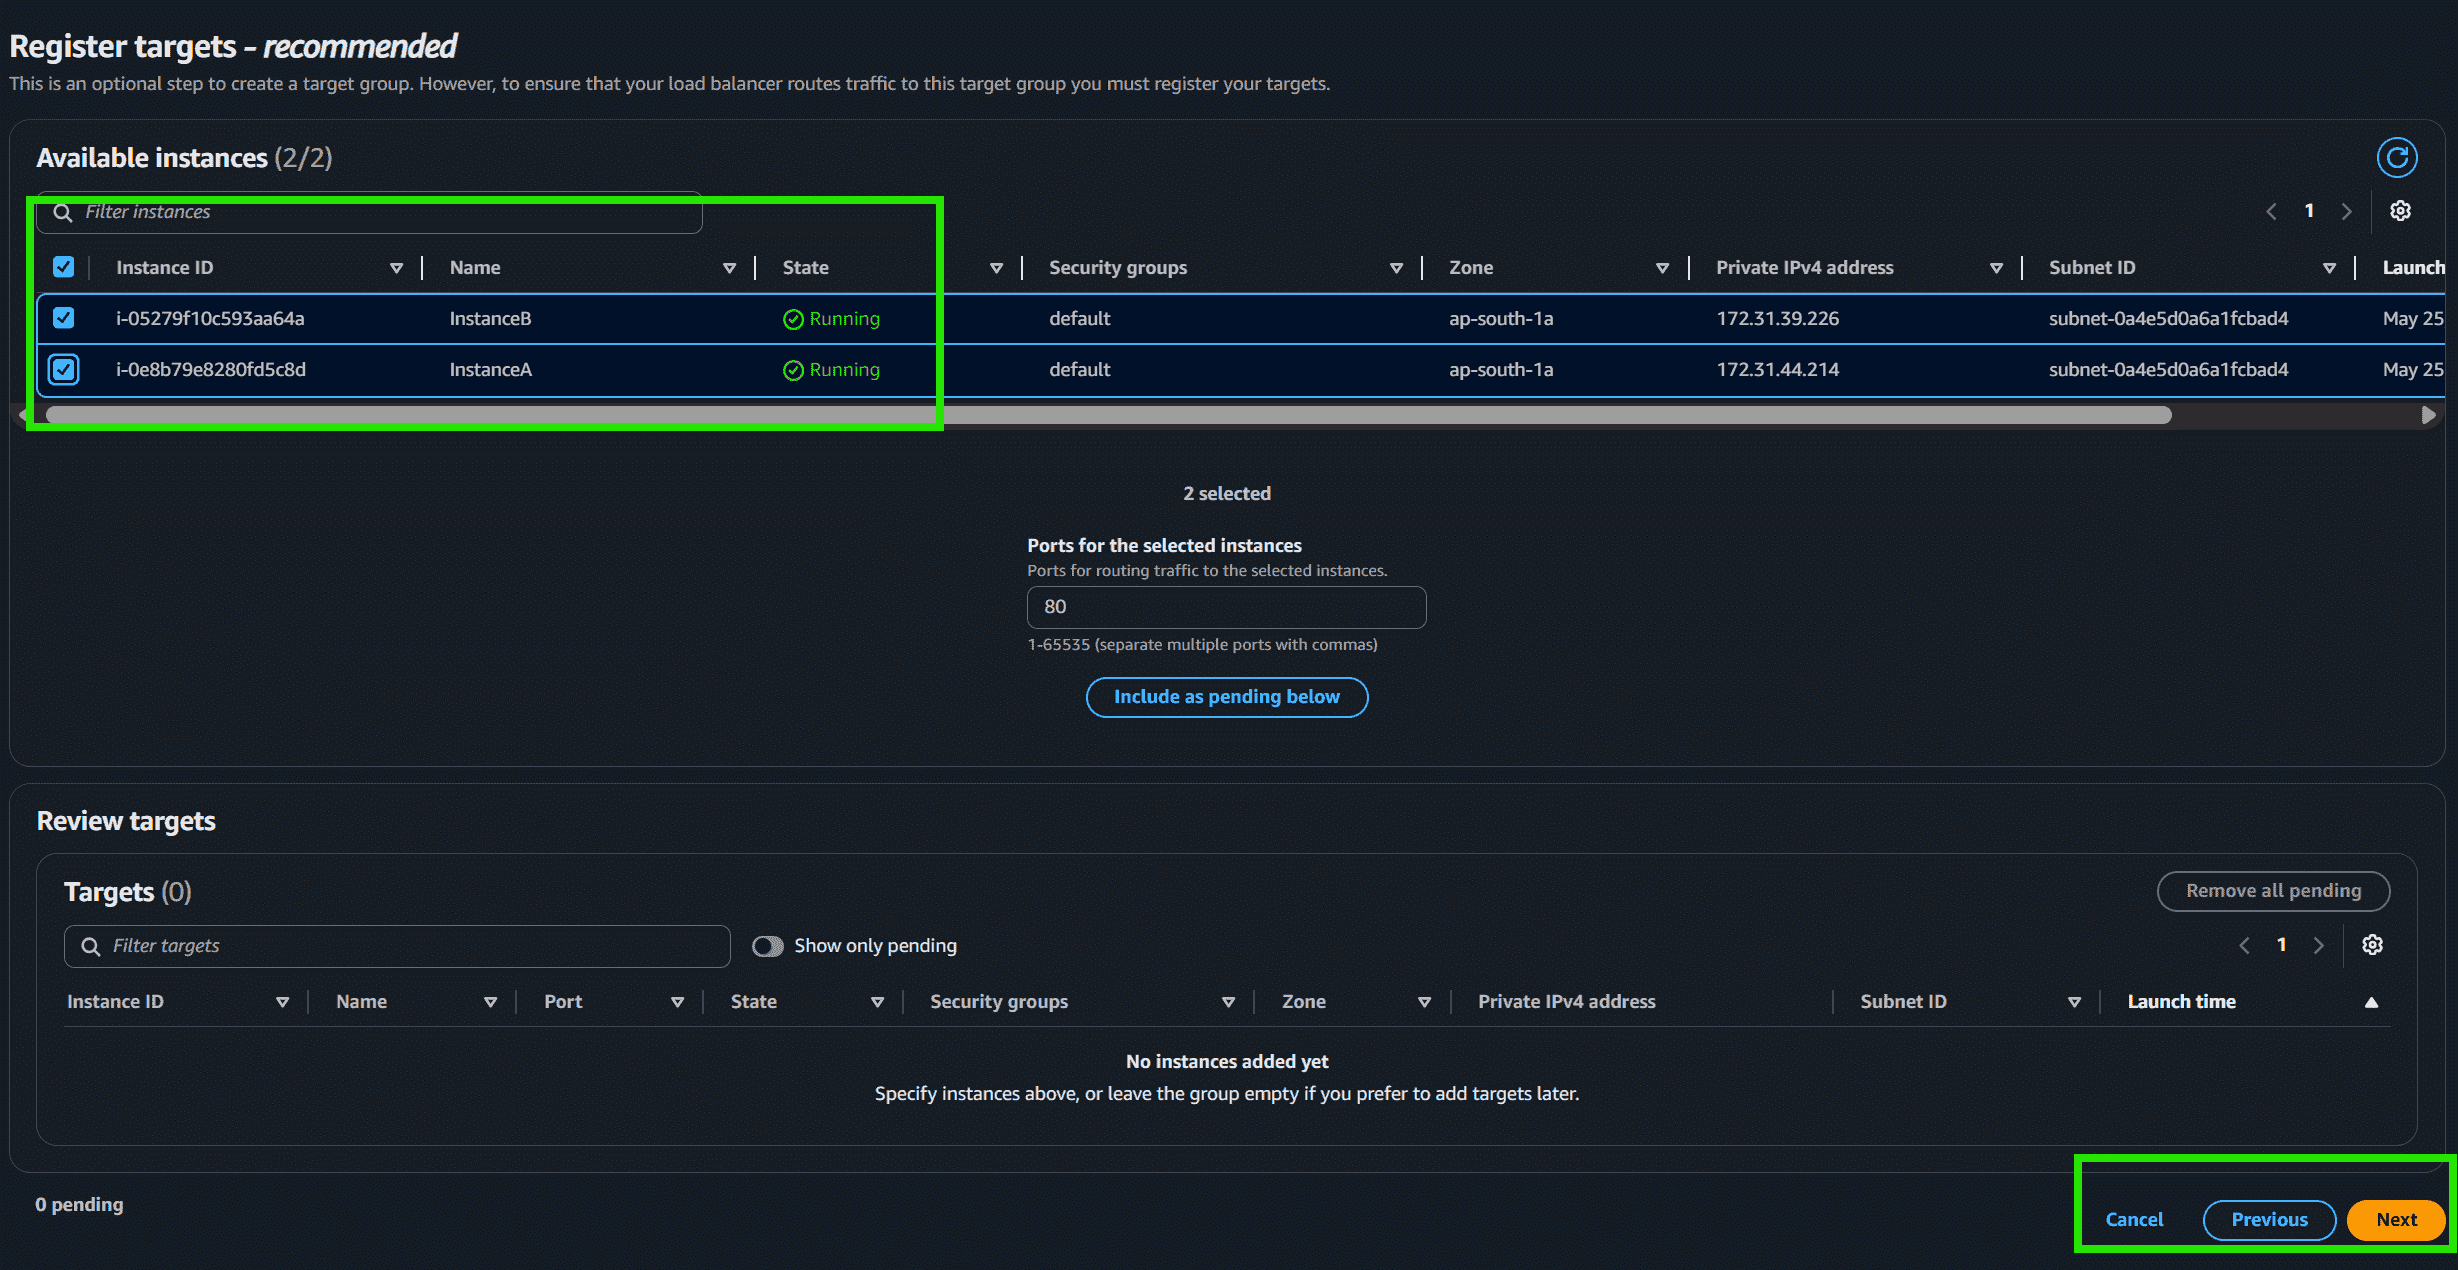The image size is (2458, 1270).
Task: Click page number 1 in instances pagination
Action: pyautogui.click(x=2309, y=211)
